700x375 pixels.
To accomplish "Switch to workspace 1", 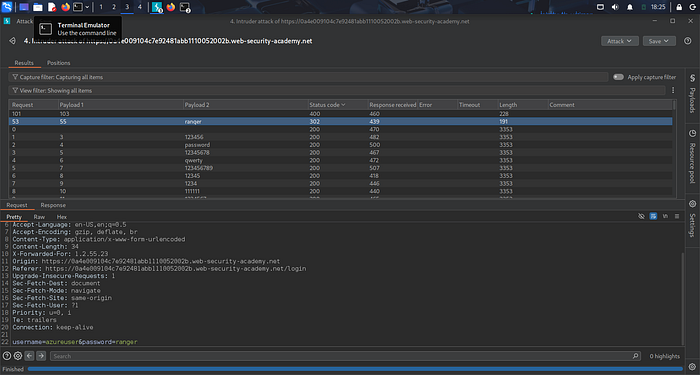I will 101,7.
